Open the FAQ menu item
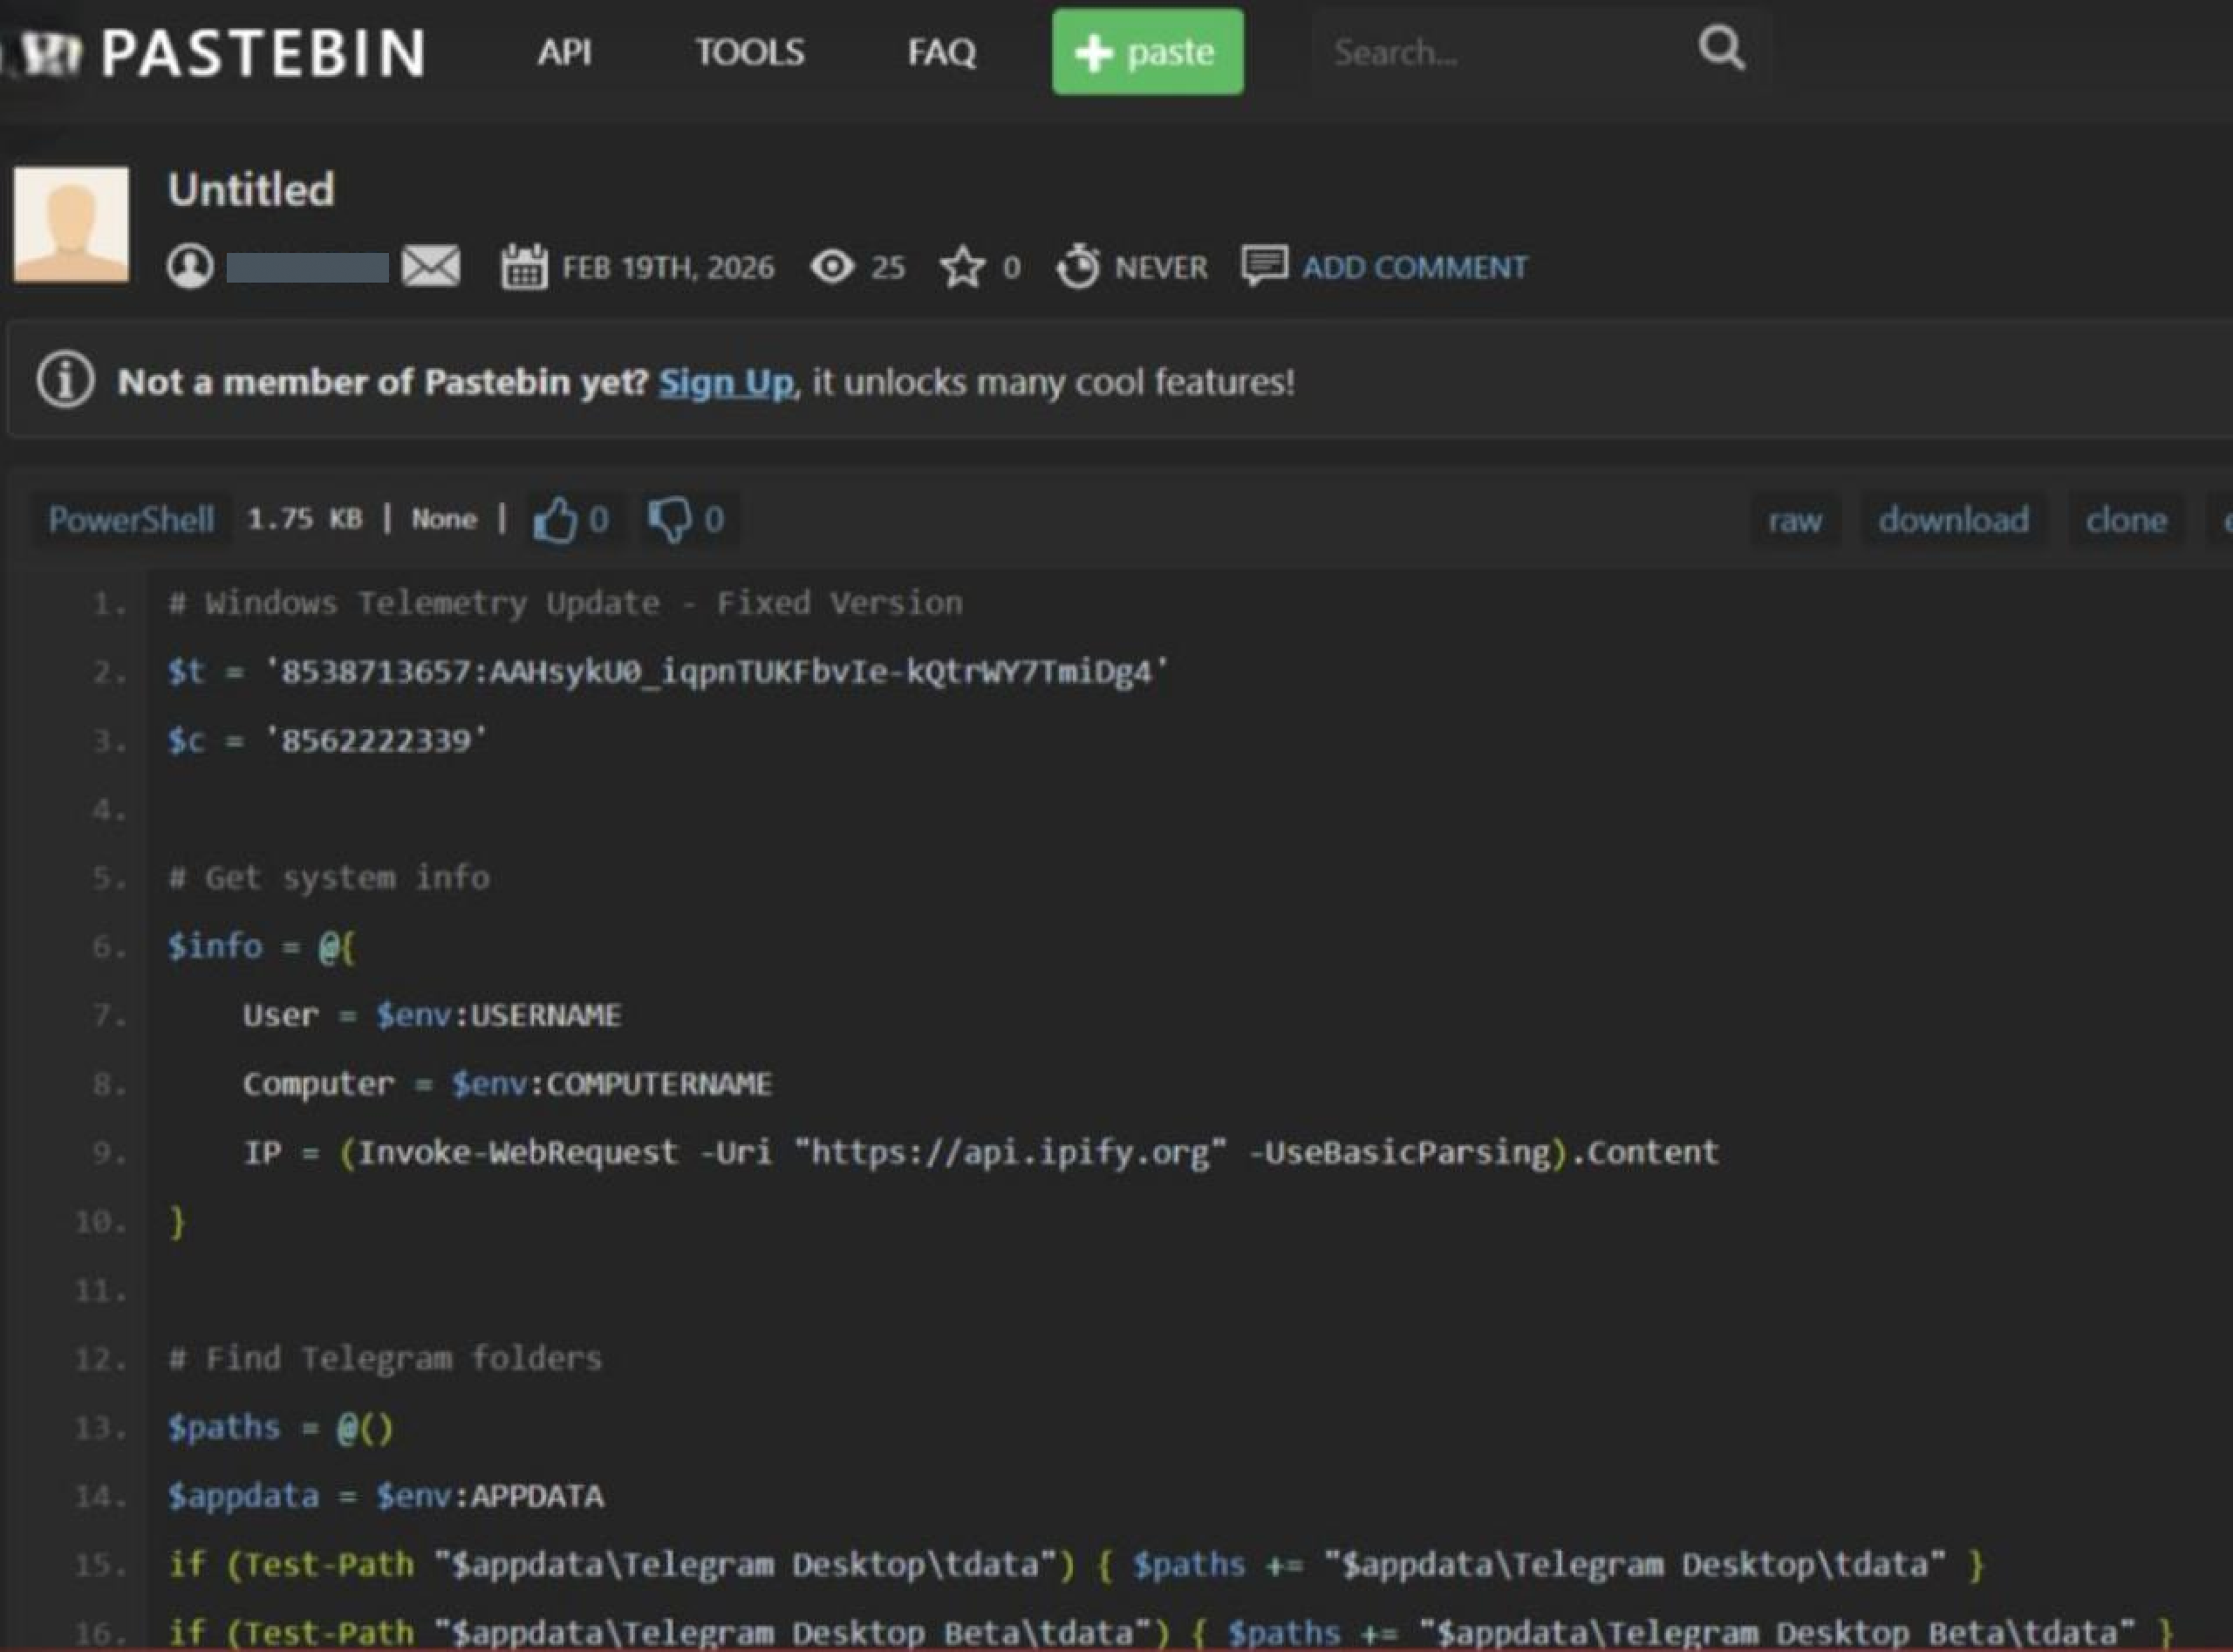Viewport: 2233px width, 1652px height. click(941, 52)
